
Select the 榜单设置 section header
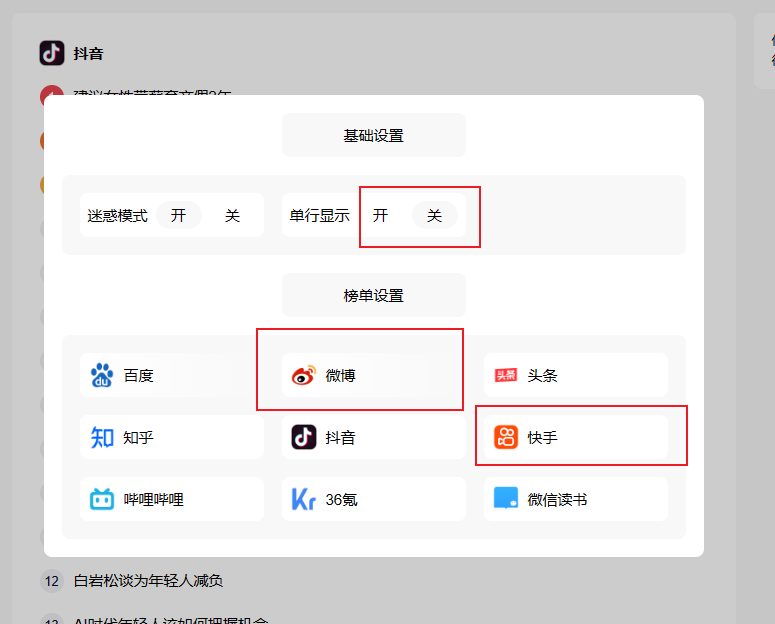coord(373,295)
